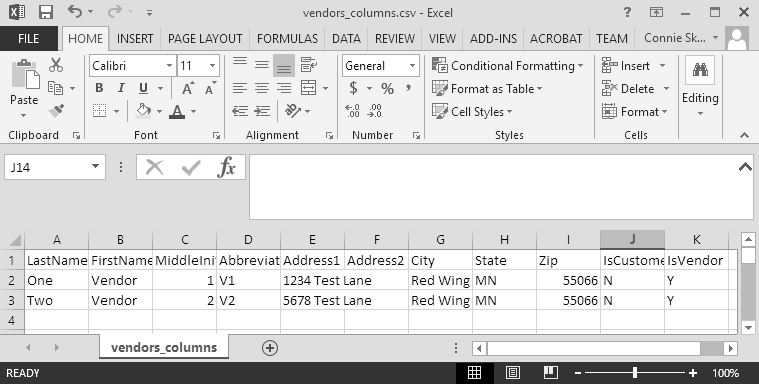Click the horizontal scrollbar thumb
Image resolution: width=759 pixels, height=384 pixels.
tap(593, 348)
